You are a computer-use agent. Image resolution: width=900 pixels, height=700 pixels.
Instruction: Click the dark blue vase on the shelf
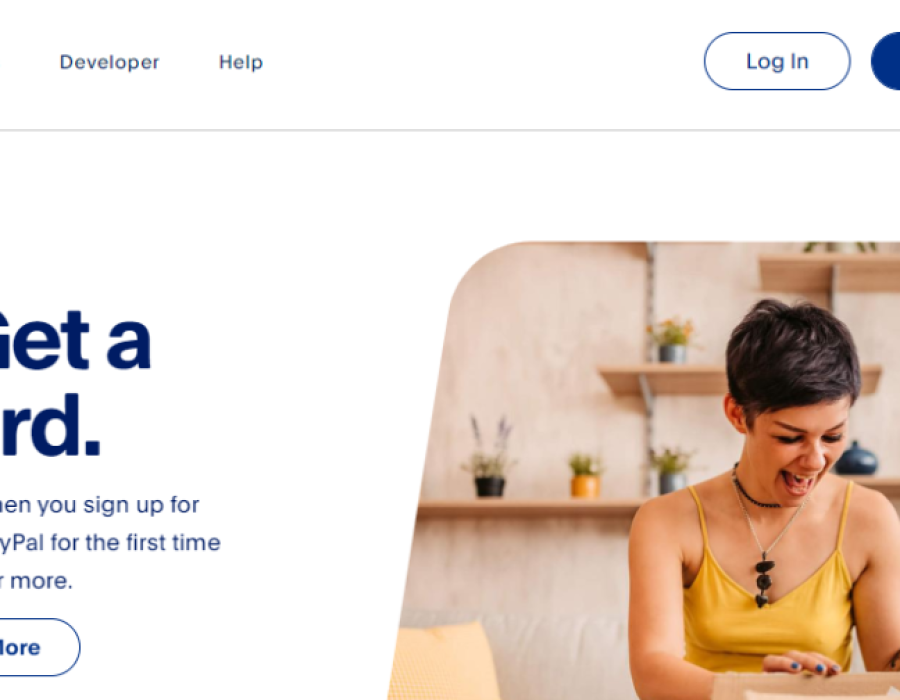[856, 459]
